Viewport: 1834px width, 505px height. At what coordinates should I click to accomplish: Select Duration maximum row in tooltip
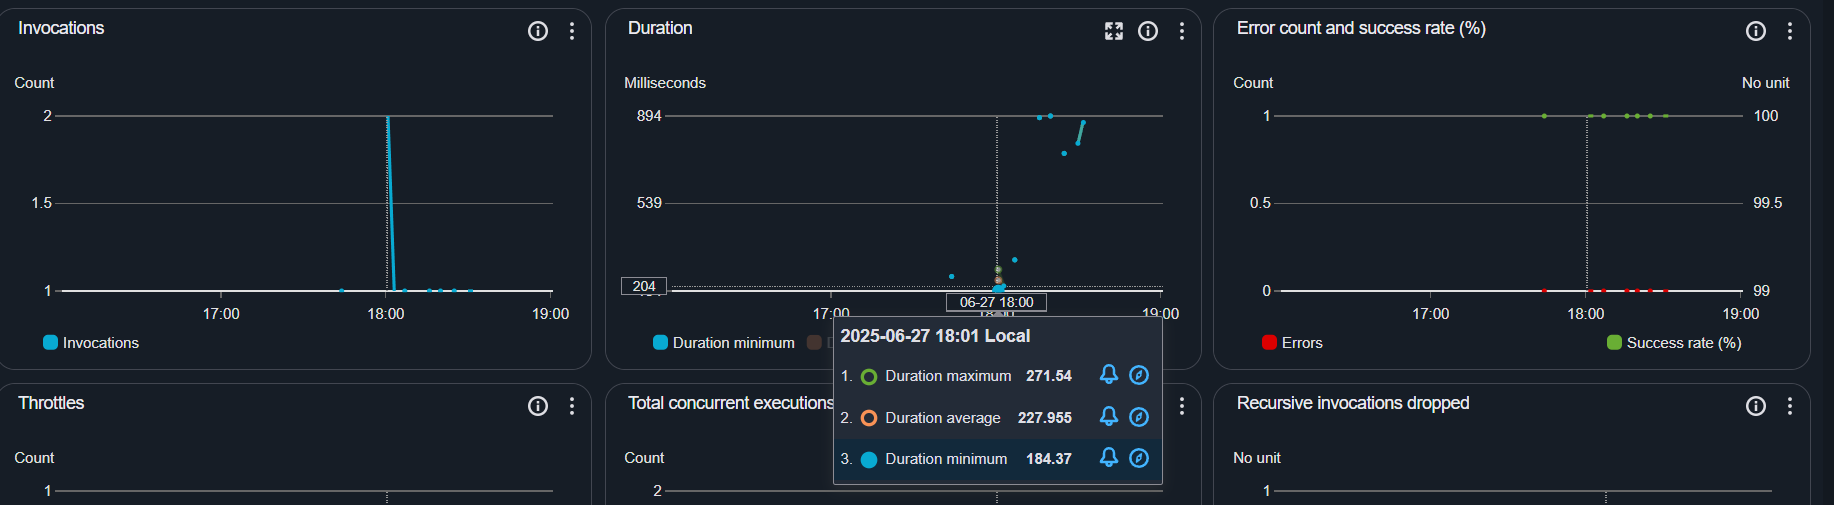pos(998,376)
